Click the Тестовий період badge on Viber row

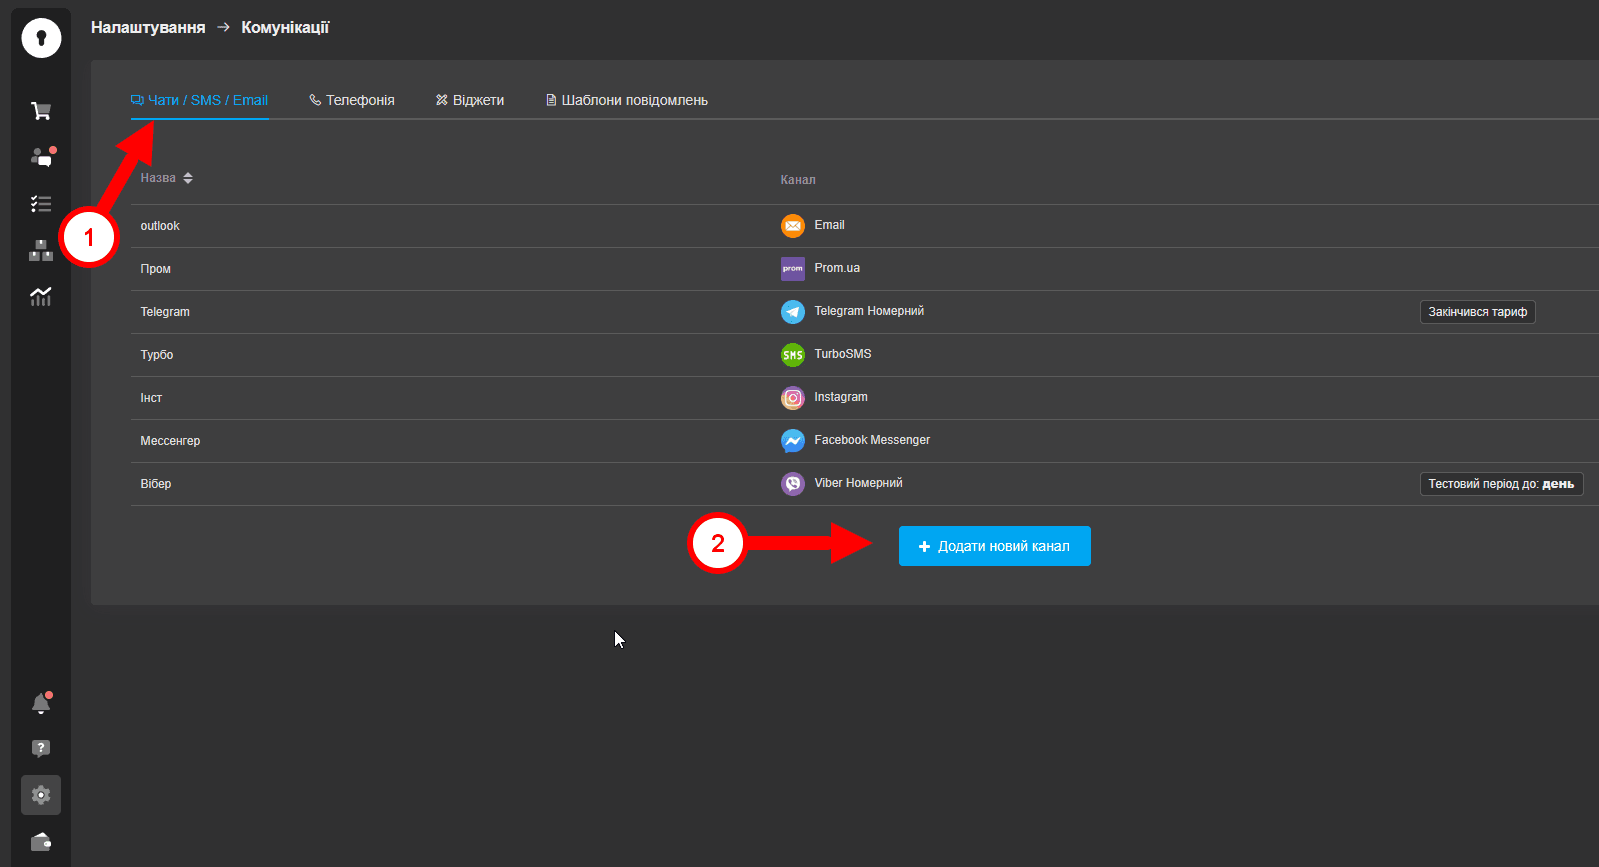pos(1502,484)
